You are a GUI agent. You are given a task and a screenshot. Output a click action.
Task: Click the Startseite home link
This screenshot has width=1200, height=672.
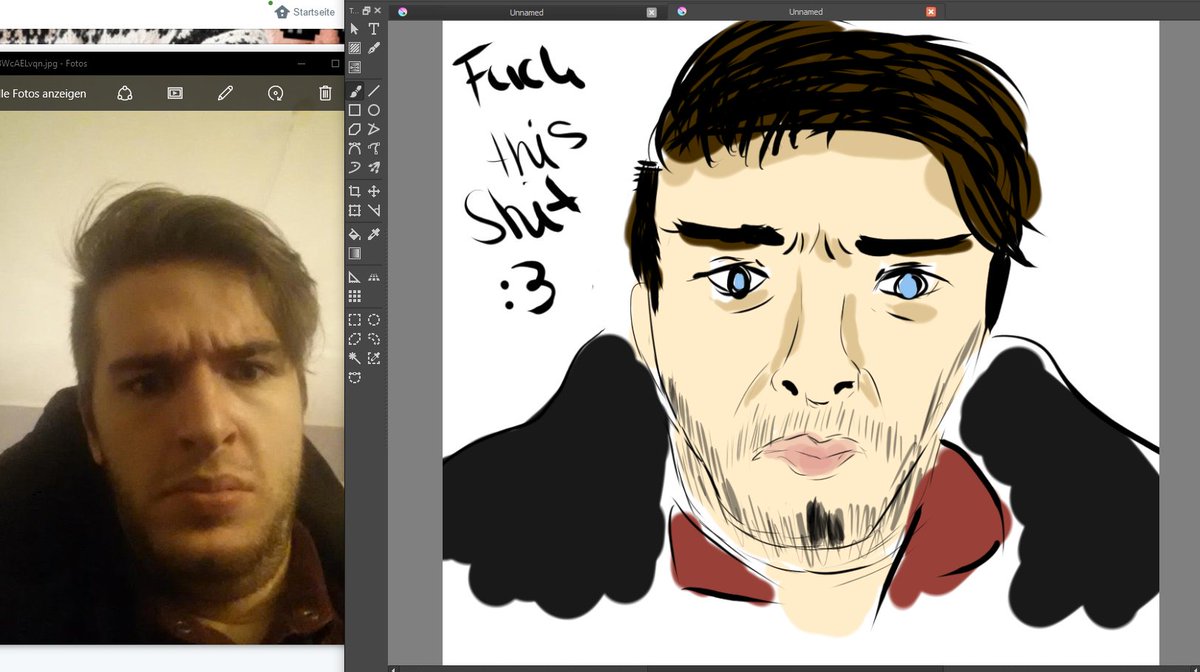[x=305, y=12]
